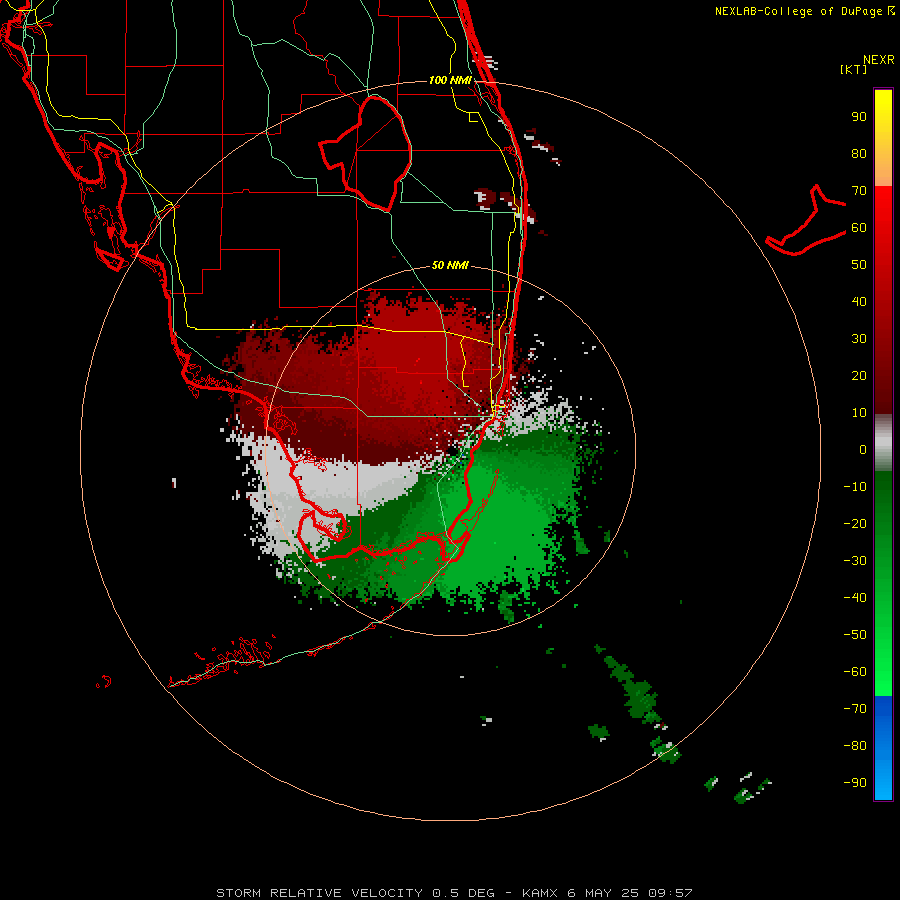Click the -30 knot scale value
This screenshot has height=900, width=900.
click(855, 561)
